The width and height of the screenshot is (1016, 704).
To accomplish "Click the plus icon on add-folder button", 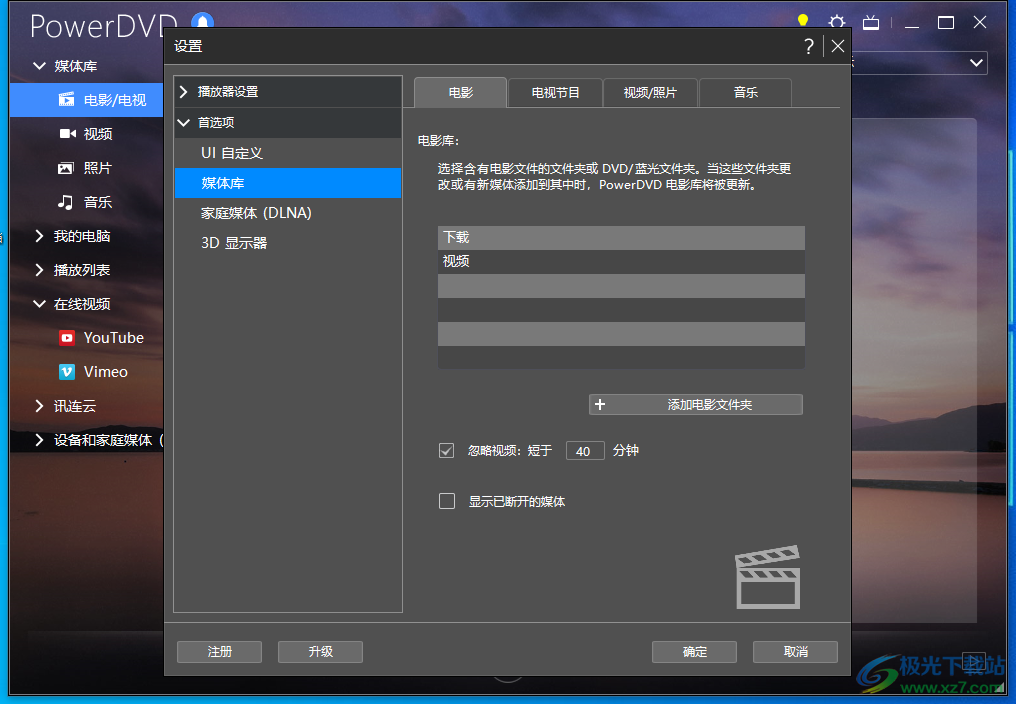I will [x=600, y=405].
